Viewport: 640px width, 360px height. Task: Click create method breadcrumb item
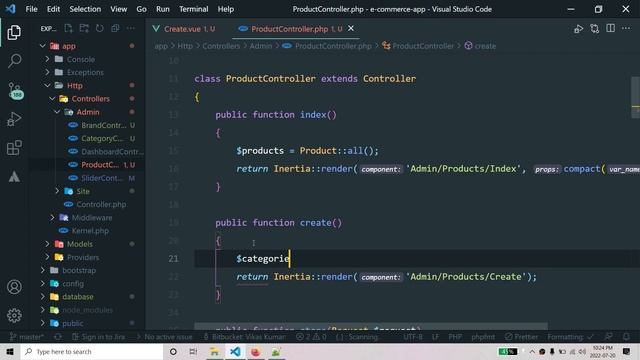(x=480, y=46)
